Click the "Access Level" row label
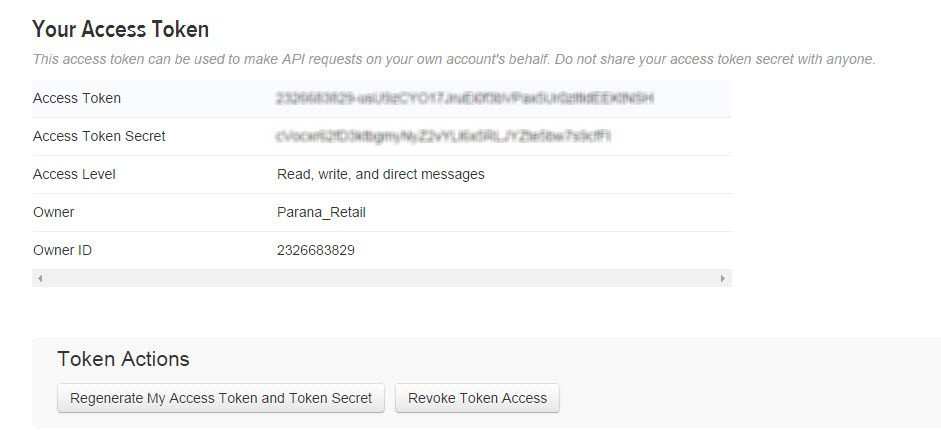The width and height of the screenshot is (941, 430). click(74, 174)
